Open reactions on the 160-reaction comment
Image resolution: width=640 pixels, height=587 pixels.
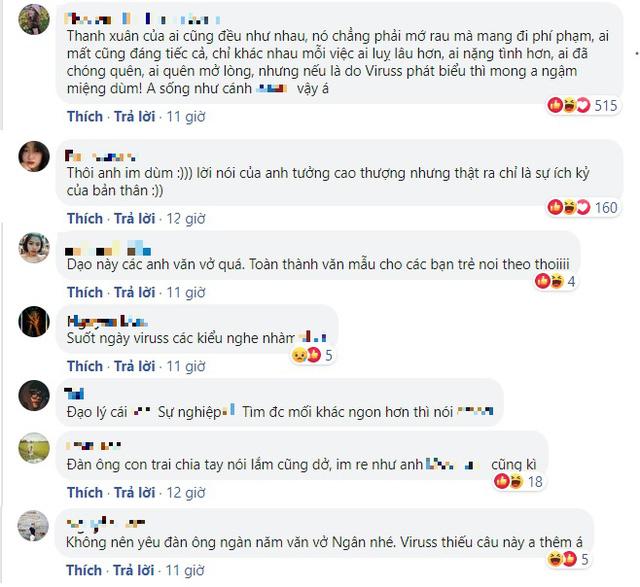[582, 208]
